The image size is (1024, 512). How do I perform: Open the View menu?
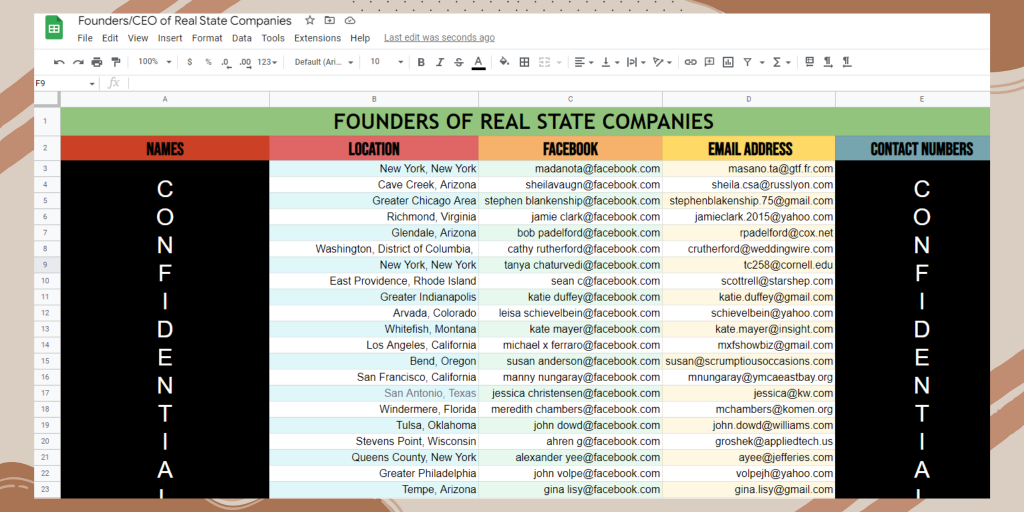tap(138, 38)
